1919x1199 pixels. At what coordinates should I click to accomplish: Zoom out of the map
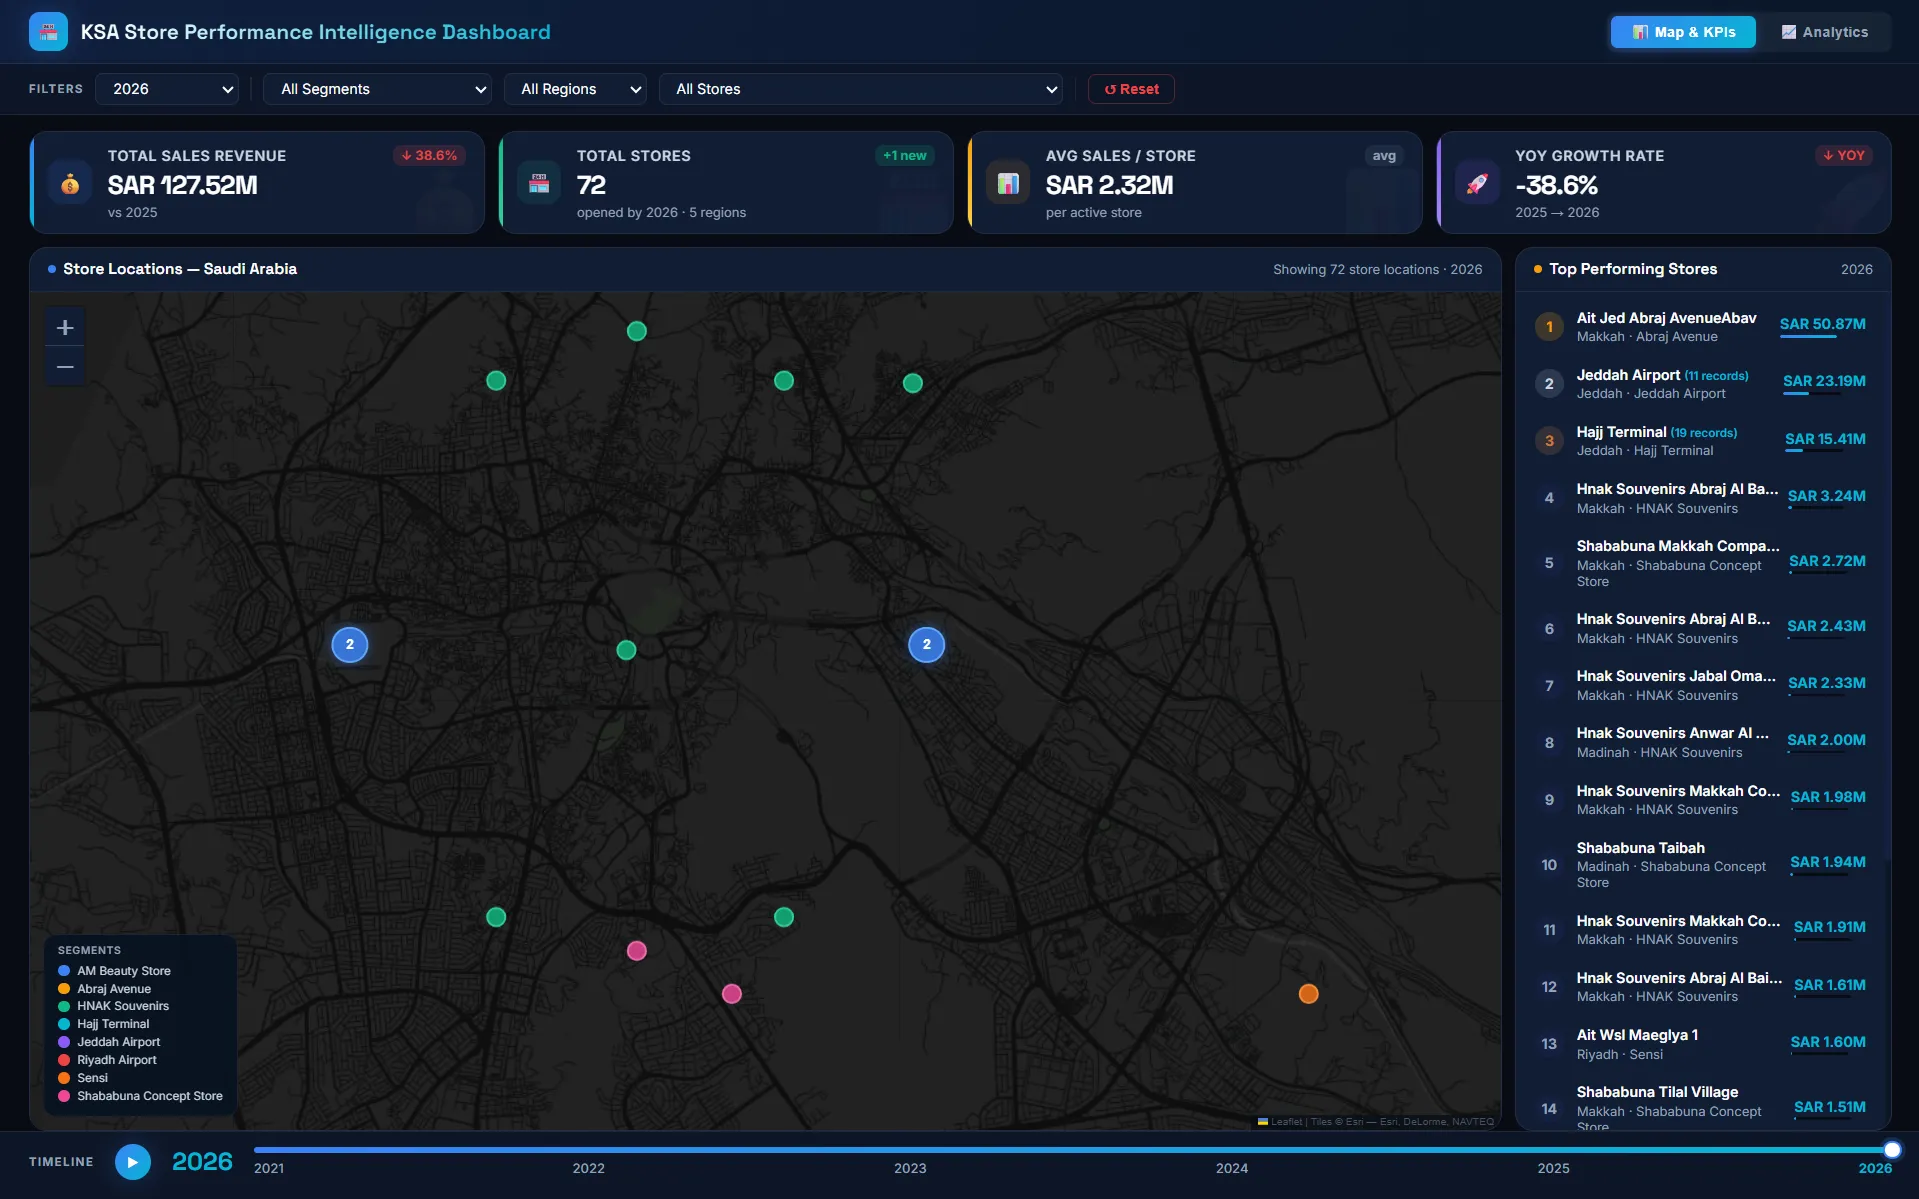coord(65,367)
